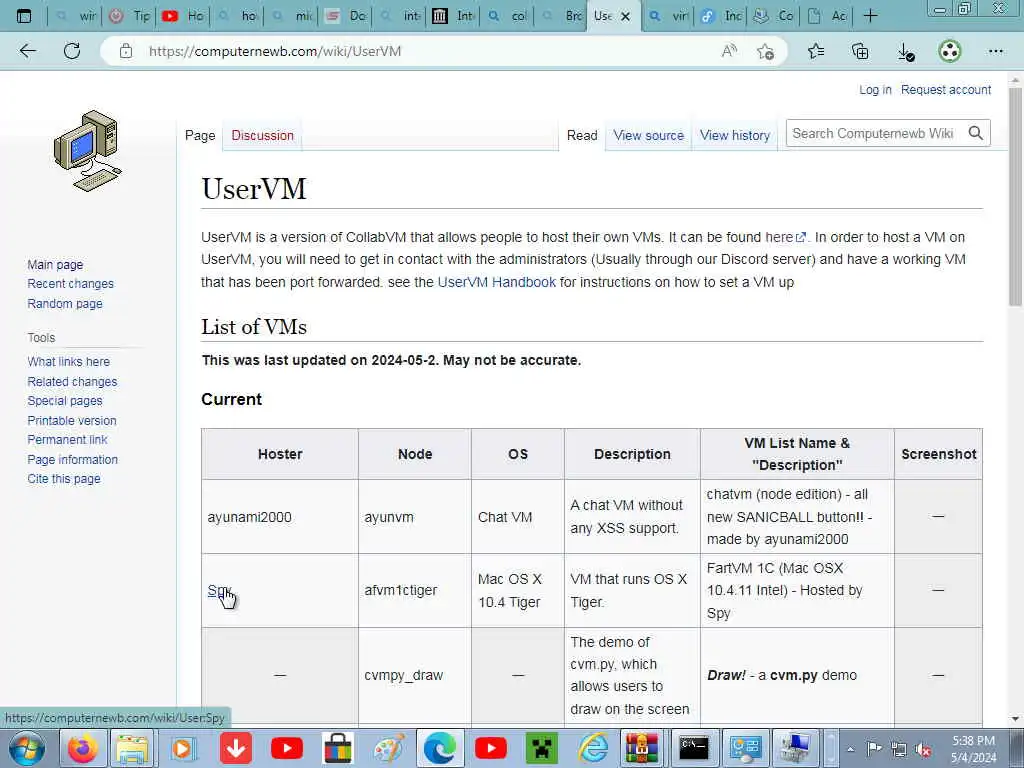Open the Downloads icon in toolbar
Viewport: 1024px width, 768px height.
[x=905, y=52]
